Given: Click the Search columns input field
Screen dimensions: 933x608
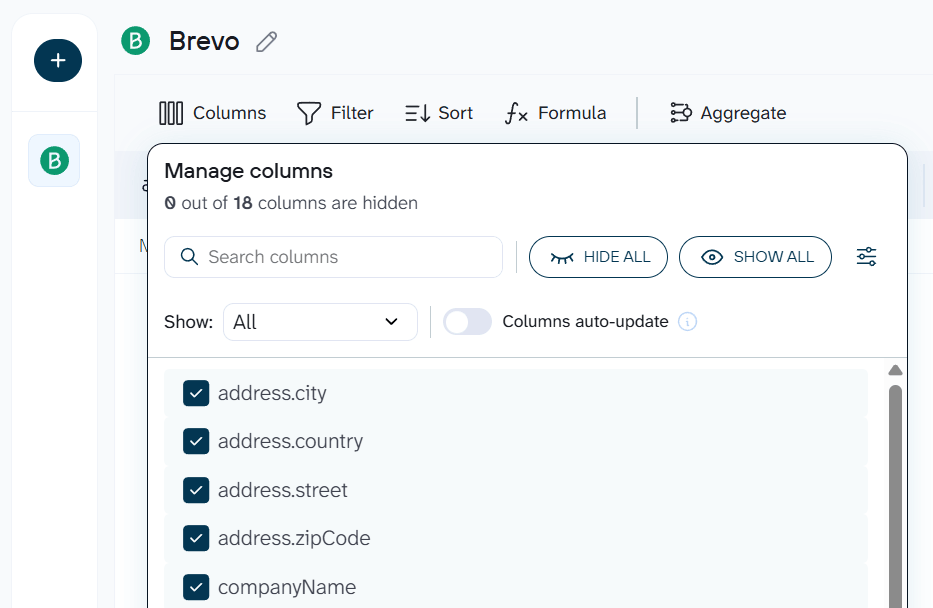Looking at the screenshot, I should click(x=330, y=257).
